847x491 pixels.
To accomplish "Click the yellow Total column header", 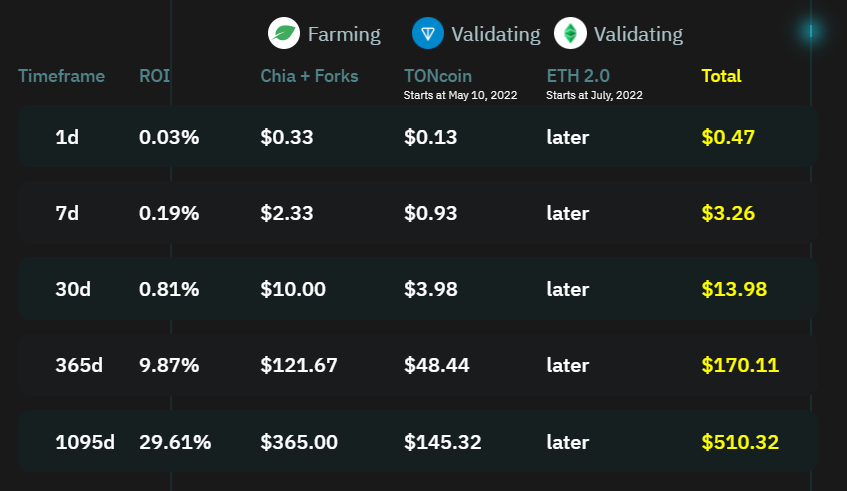I will pos(721,76).
